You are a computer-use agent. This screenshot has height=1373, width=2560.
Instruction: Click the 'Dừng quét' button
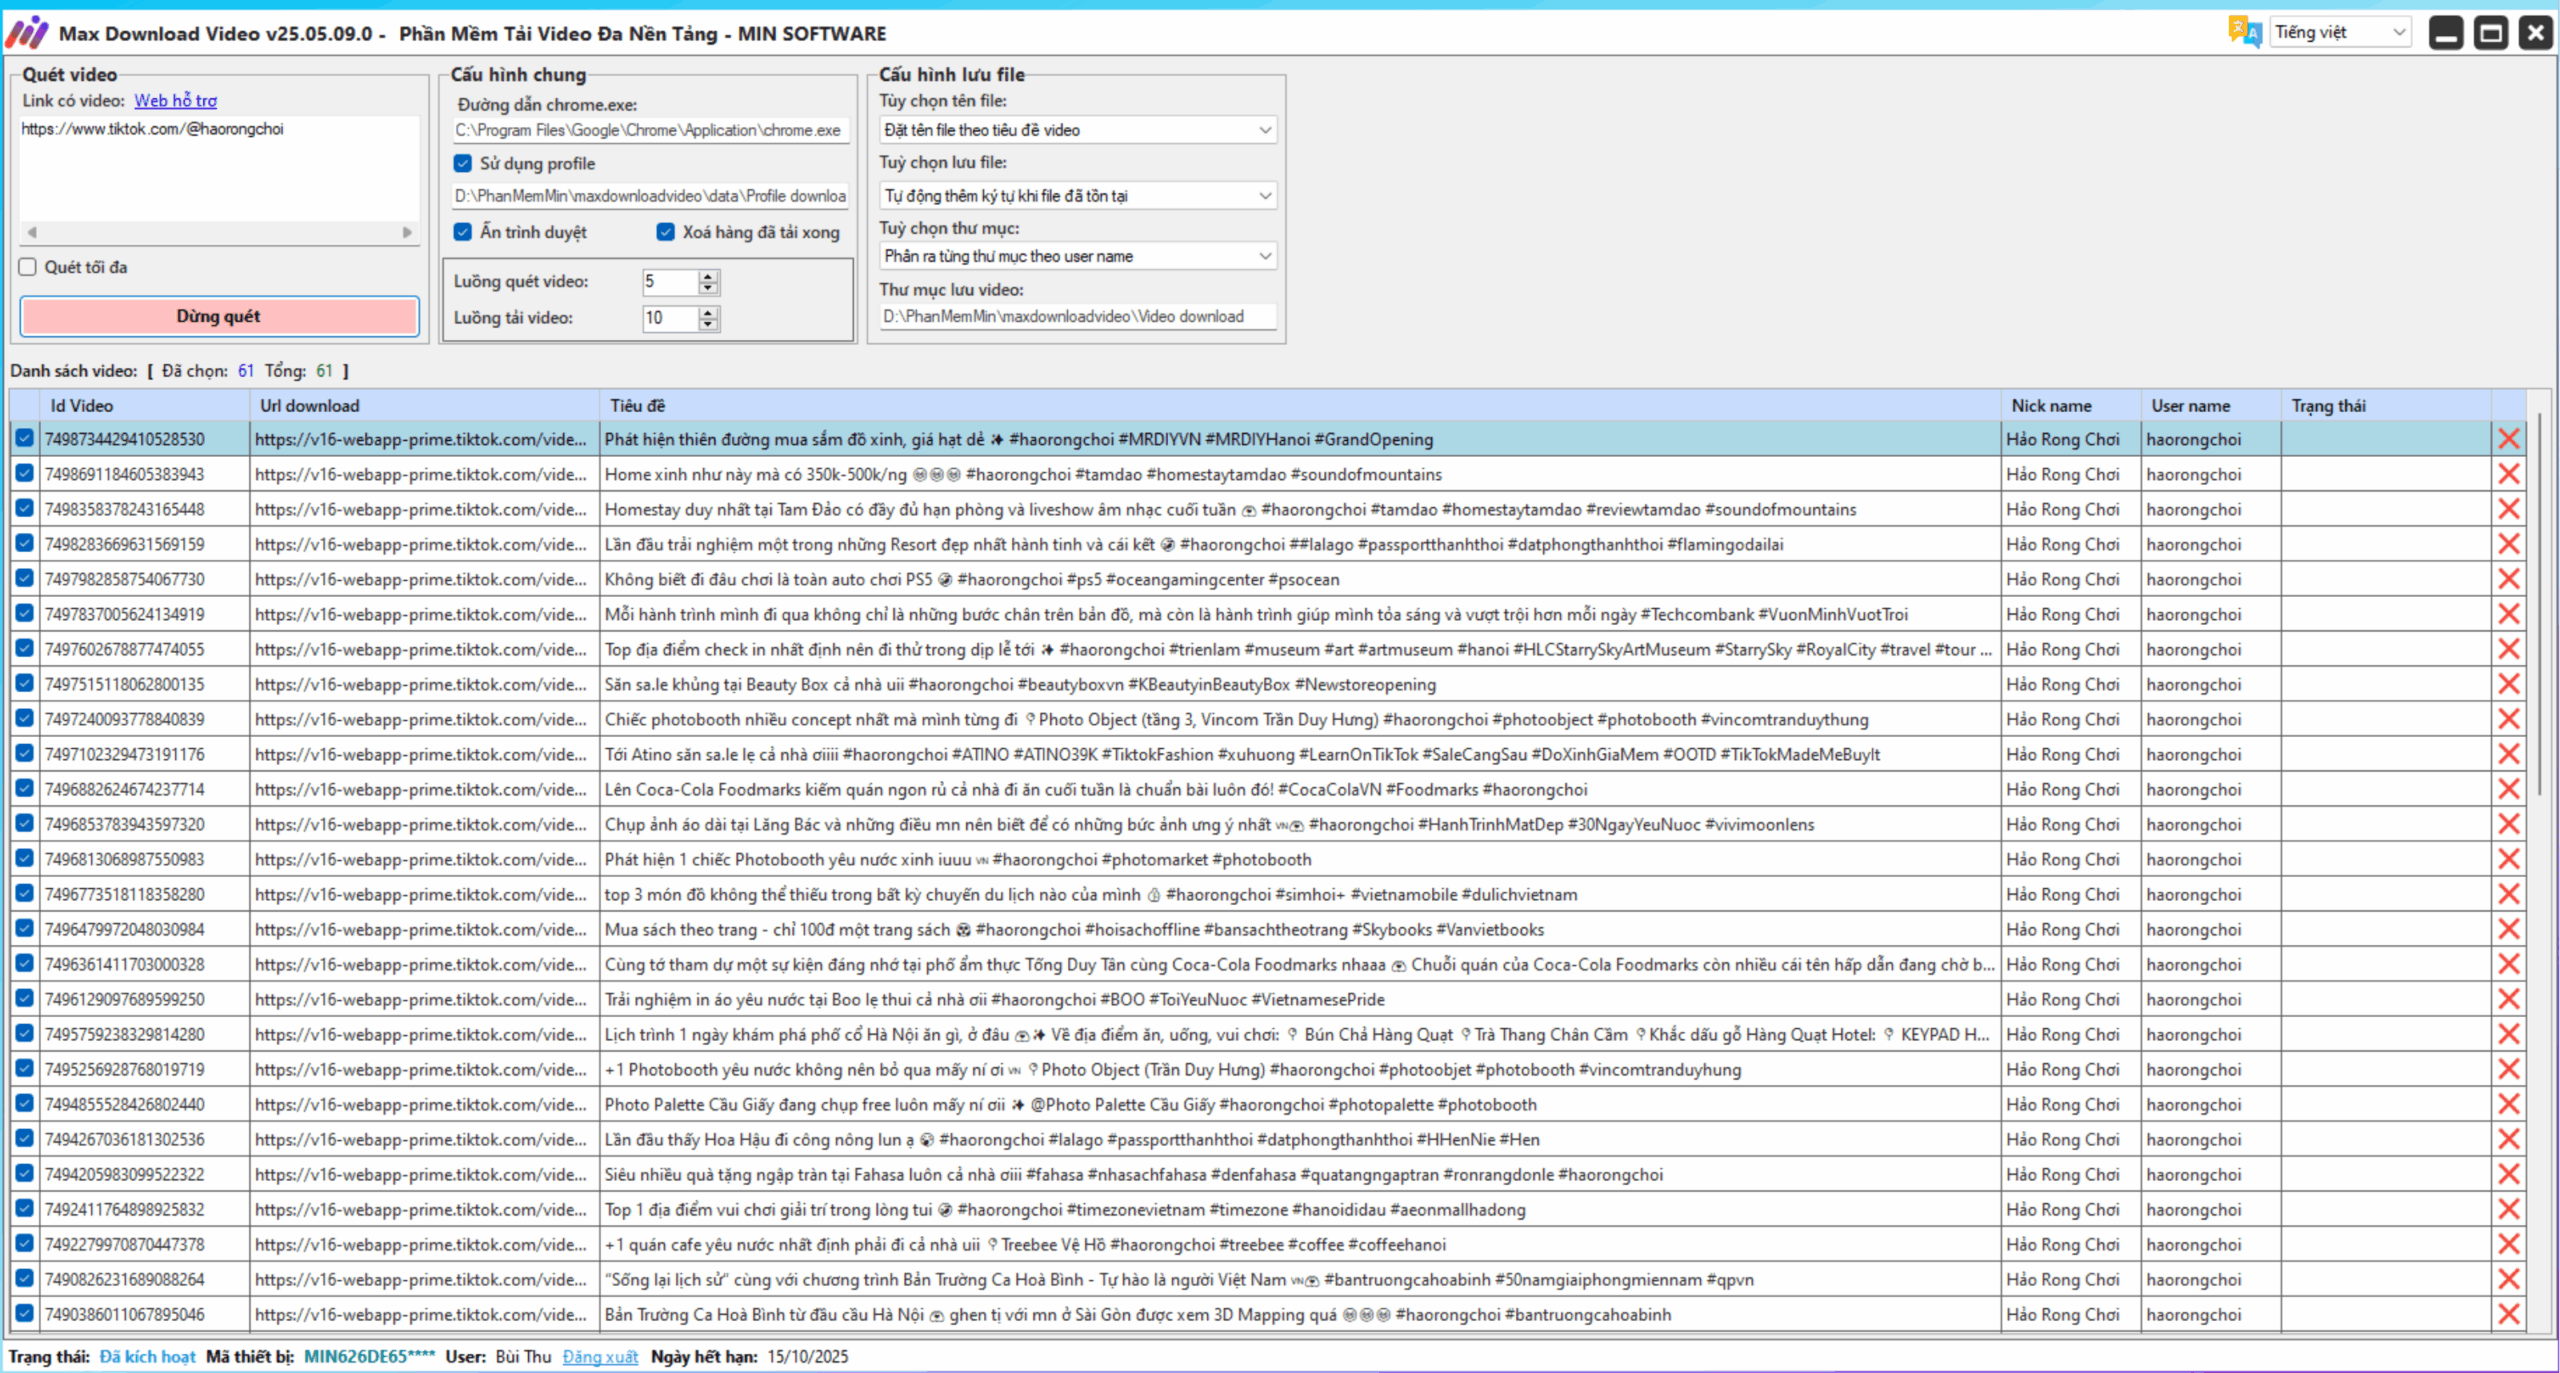point(219,316)
